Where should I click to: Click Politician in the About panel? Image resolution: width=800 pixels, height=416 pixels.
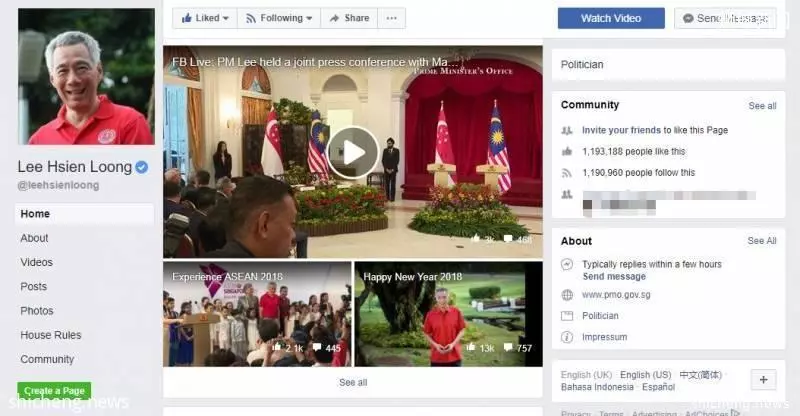[x=600, y=316]
